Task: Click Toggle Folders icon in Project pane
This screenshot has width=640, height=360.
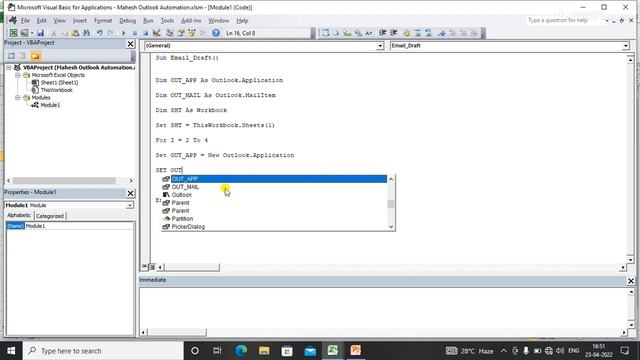Action: pyautogui.click(x=36, y=56)
